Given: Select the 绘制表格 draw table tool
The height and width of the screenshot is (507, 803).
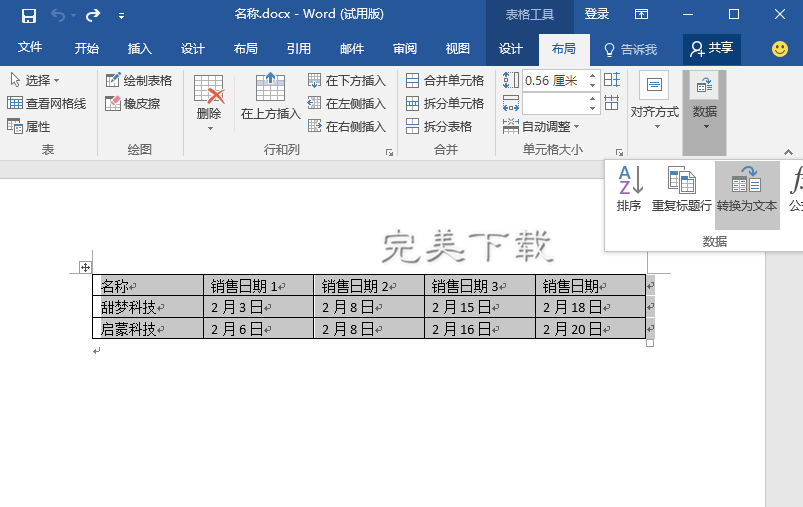Looking at the screenshot, I should click(139, 80).
